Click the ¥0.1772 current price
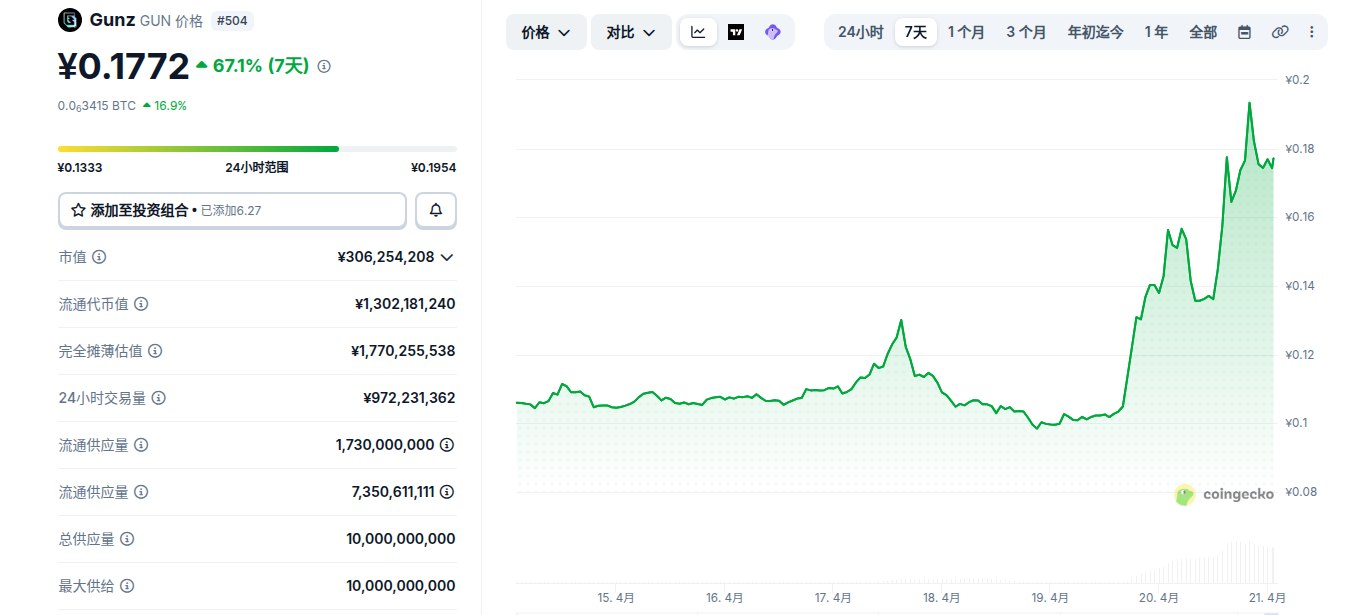Screen dimensions: 1360x615 click(123, 66)
